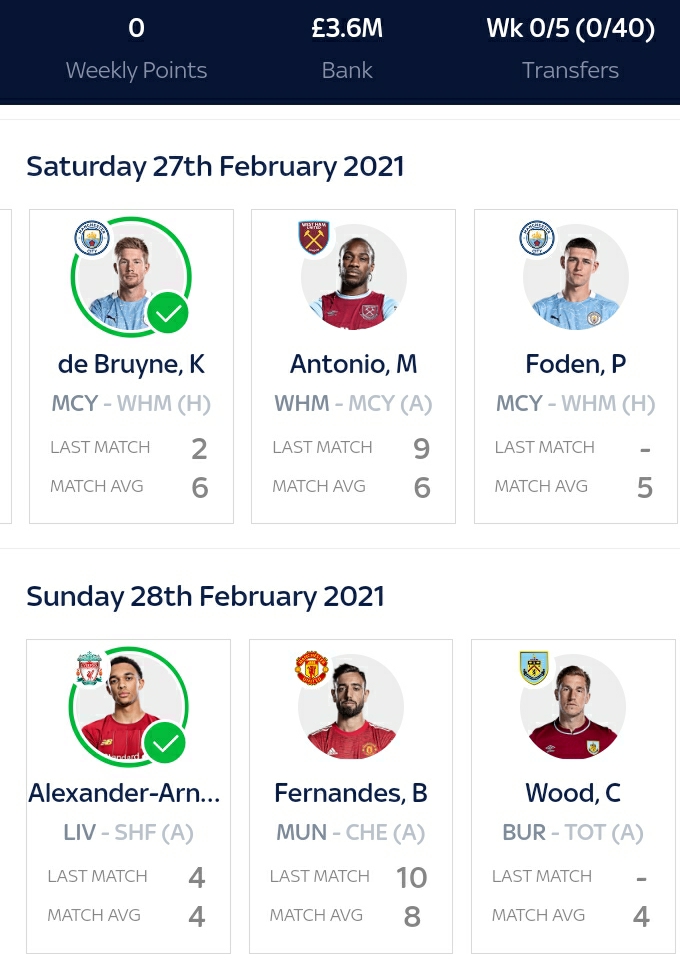
Task: Click Burnley crest on Wood card
Action: 535,669
